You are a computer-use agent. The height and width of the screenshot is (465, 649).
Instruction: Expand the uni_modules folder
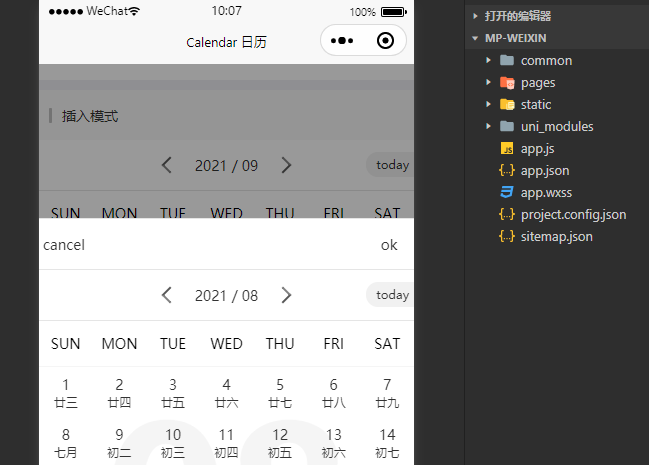[x=556, y=126]
